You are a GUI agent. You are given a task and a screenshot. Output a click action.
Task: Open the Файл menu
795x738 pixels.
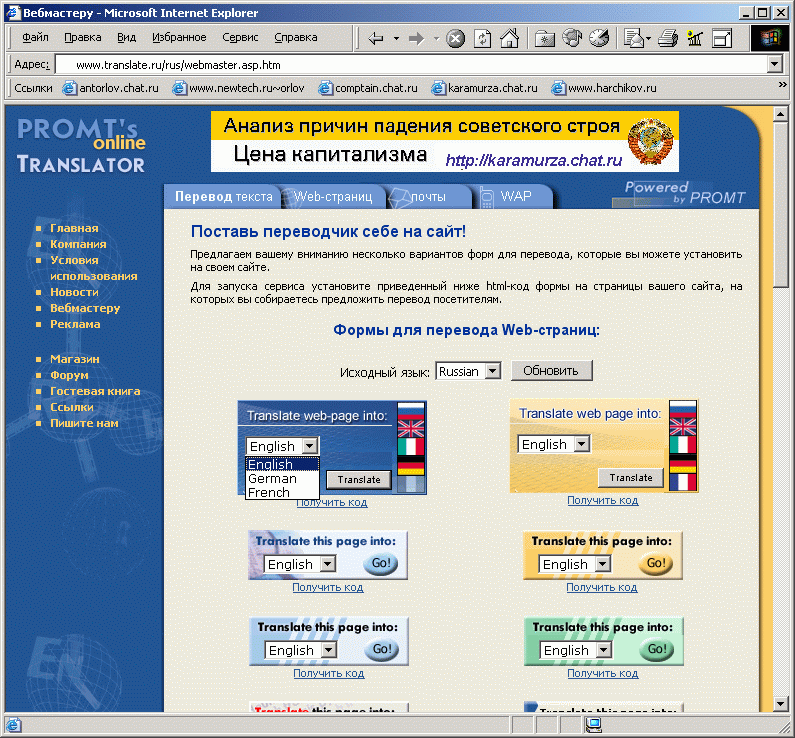[x=35, y=38]
